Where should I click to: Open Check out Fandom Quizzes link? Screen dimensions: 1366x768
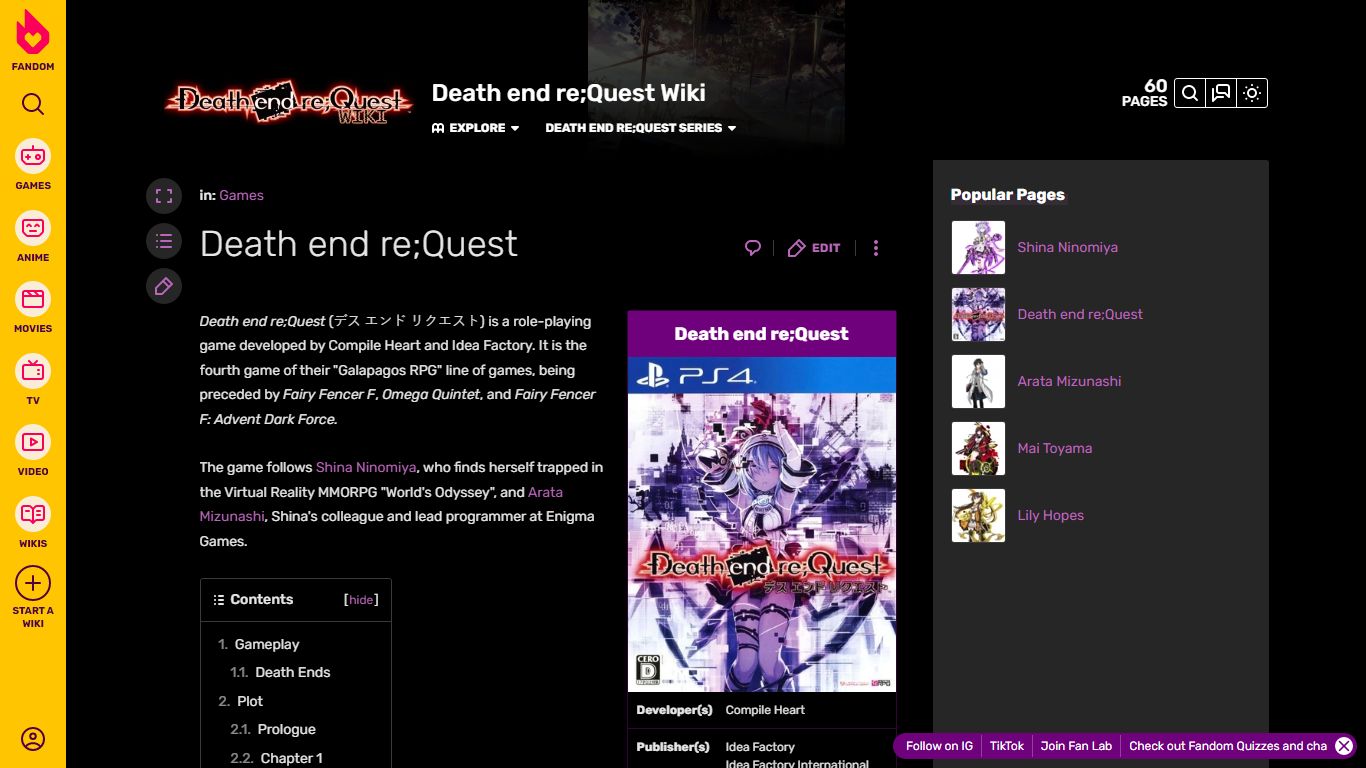1228,746
